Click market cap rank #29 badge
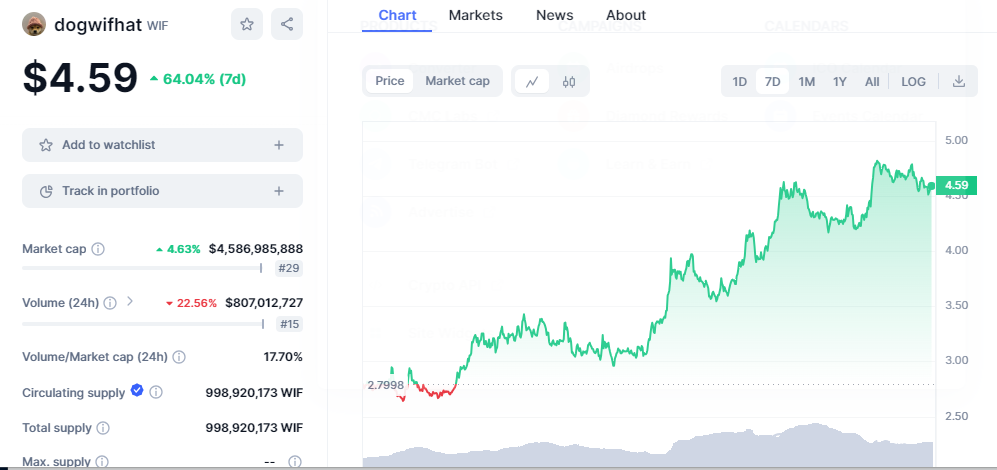Image resolution: width=997 pixels, height=470 pixels. pyautogui.click(x=289, y=268)
